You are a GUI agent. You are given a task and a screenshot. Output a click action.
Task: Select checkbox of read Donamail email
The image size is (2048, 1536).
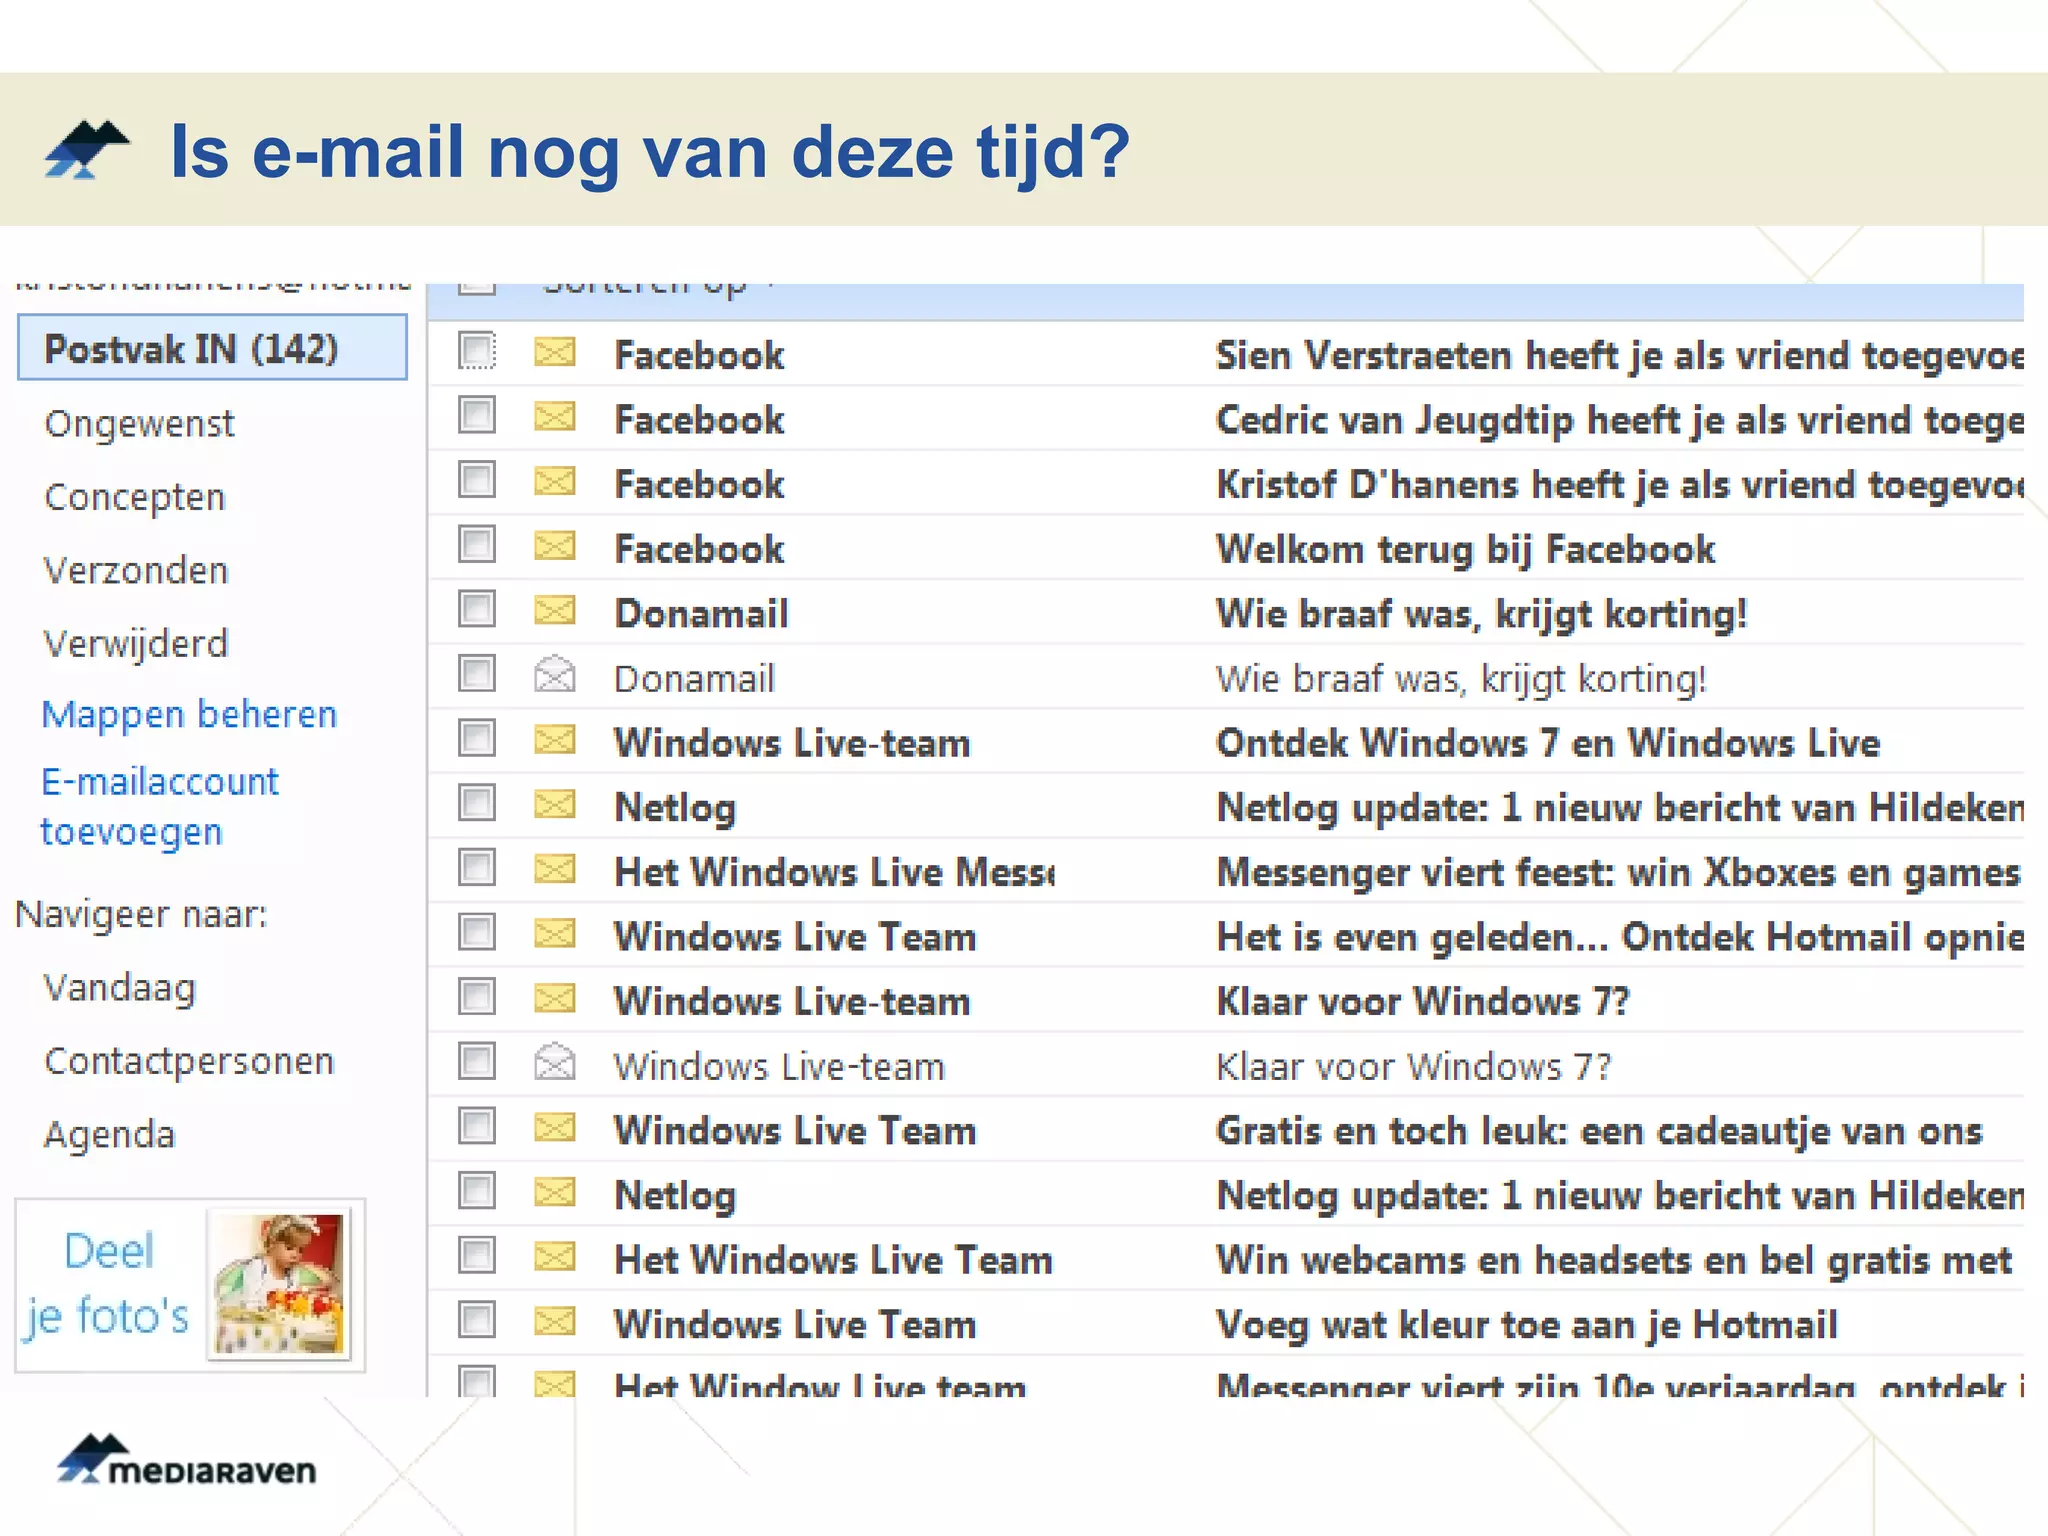[x=477, y=674]
